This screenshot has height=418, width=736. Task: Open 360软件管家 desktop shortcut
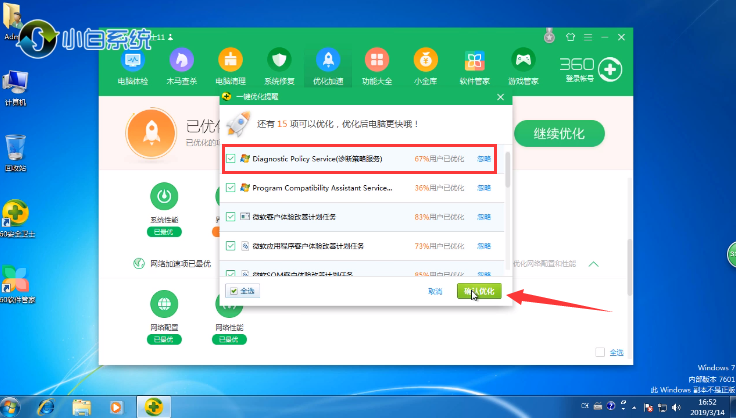click(16, 284)
